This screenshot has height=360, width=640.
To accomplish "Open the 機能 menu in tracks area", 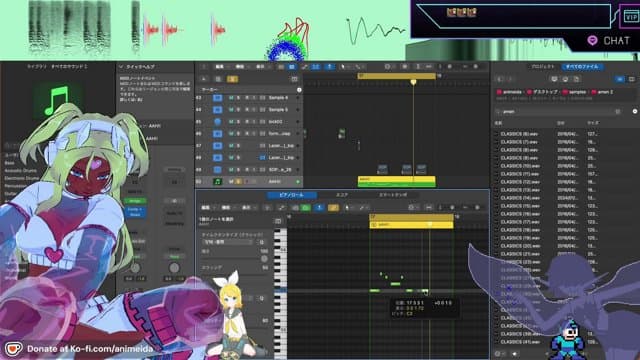I will coord(241,67).
